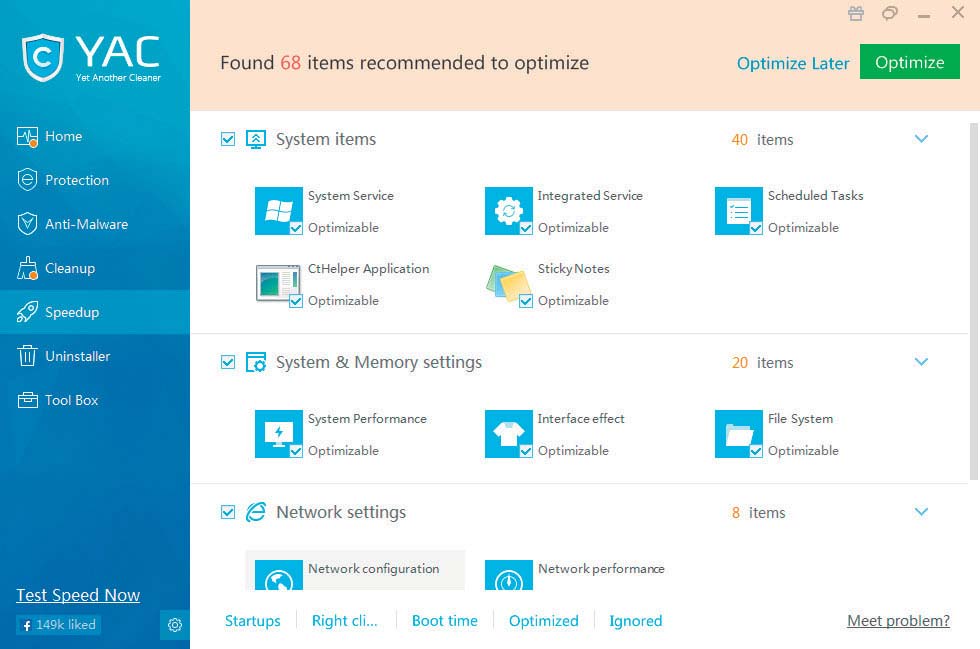Open the Startups tab link
The width and height of the screenshot is (980, 649).
pyautogui.click(x=252, y=621)
